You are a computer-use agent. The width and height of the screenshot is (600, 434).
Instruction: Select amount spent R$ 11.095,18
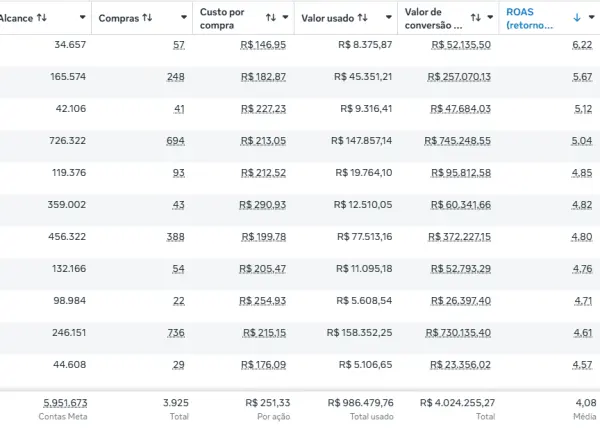[364, 269]
